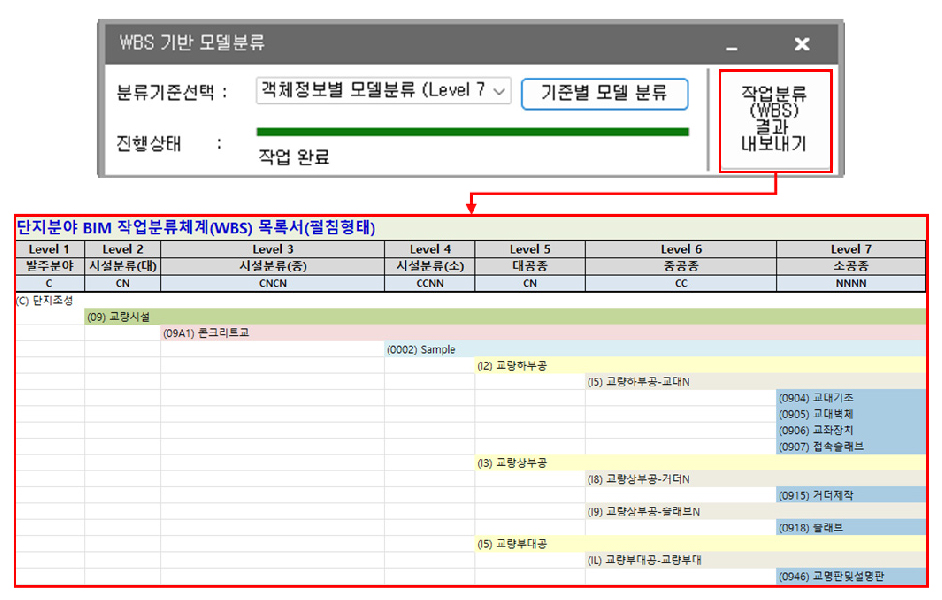The image size is (942, 600).
Task: Select the (09) 교량시설 row
Action: pos(118,317)
